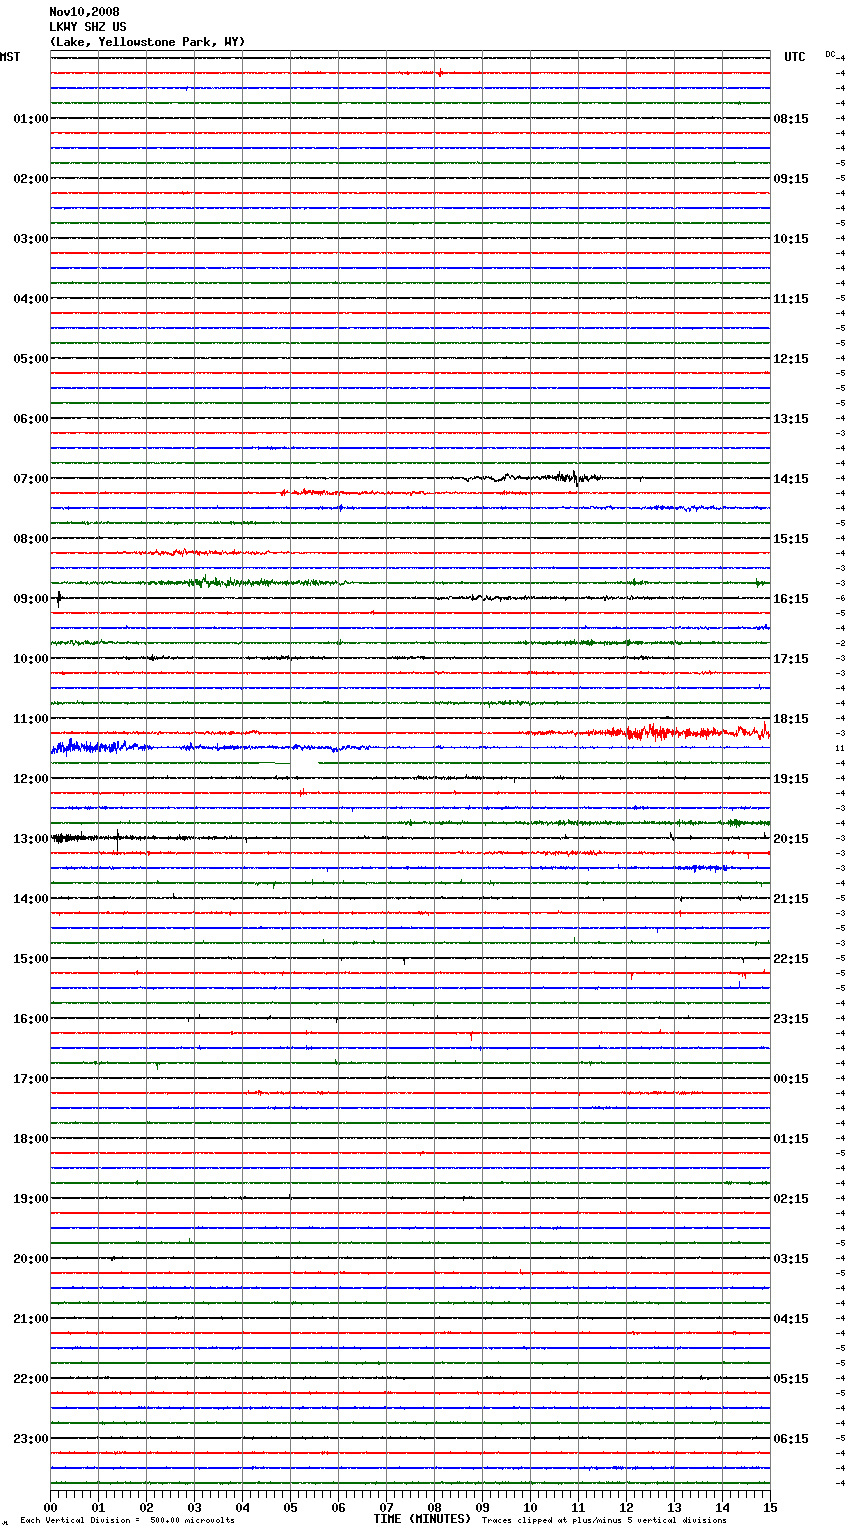The width and height of the screenshot is (850, 1534).
Task: Select the 08:00 MST row label
Action: click(x=30, y=539)
